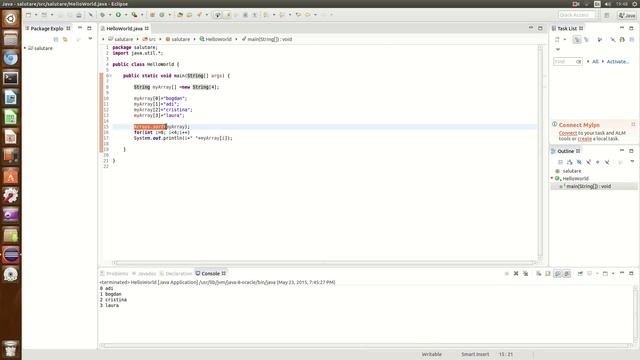Viewport: 640px width, 360px height.
Task: Open Ubuntu Dash home from launcher
Action: tap(11, 19)
